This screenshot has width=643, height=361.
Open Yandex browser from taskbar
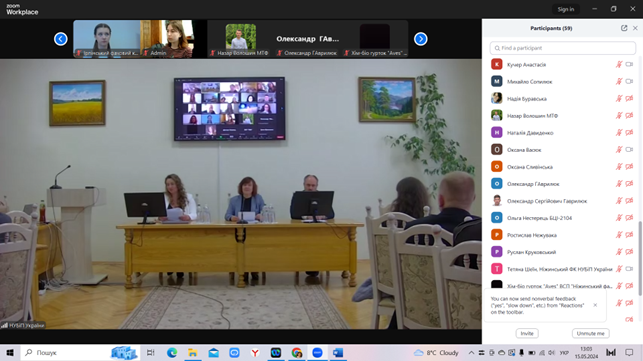tap(255, 353)
